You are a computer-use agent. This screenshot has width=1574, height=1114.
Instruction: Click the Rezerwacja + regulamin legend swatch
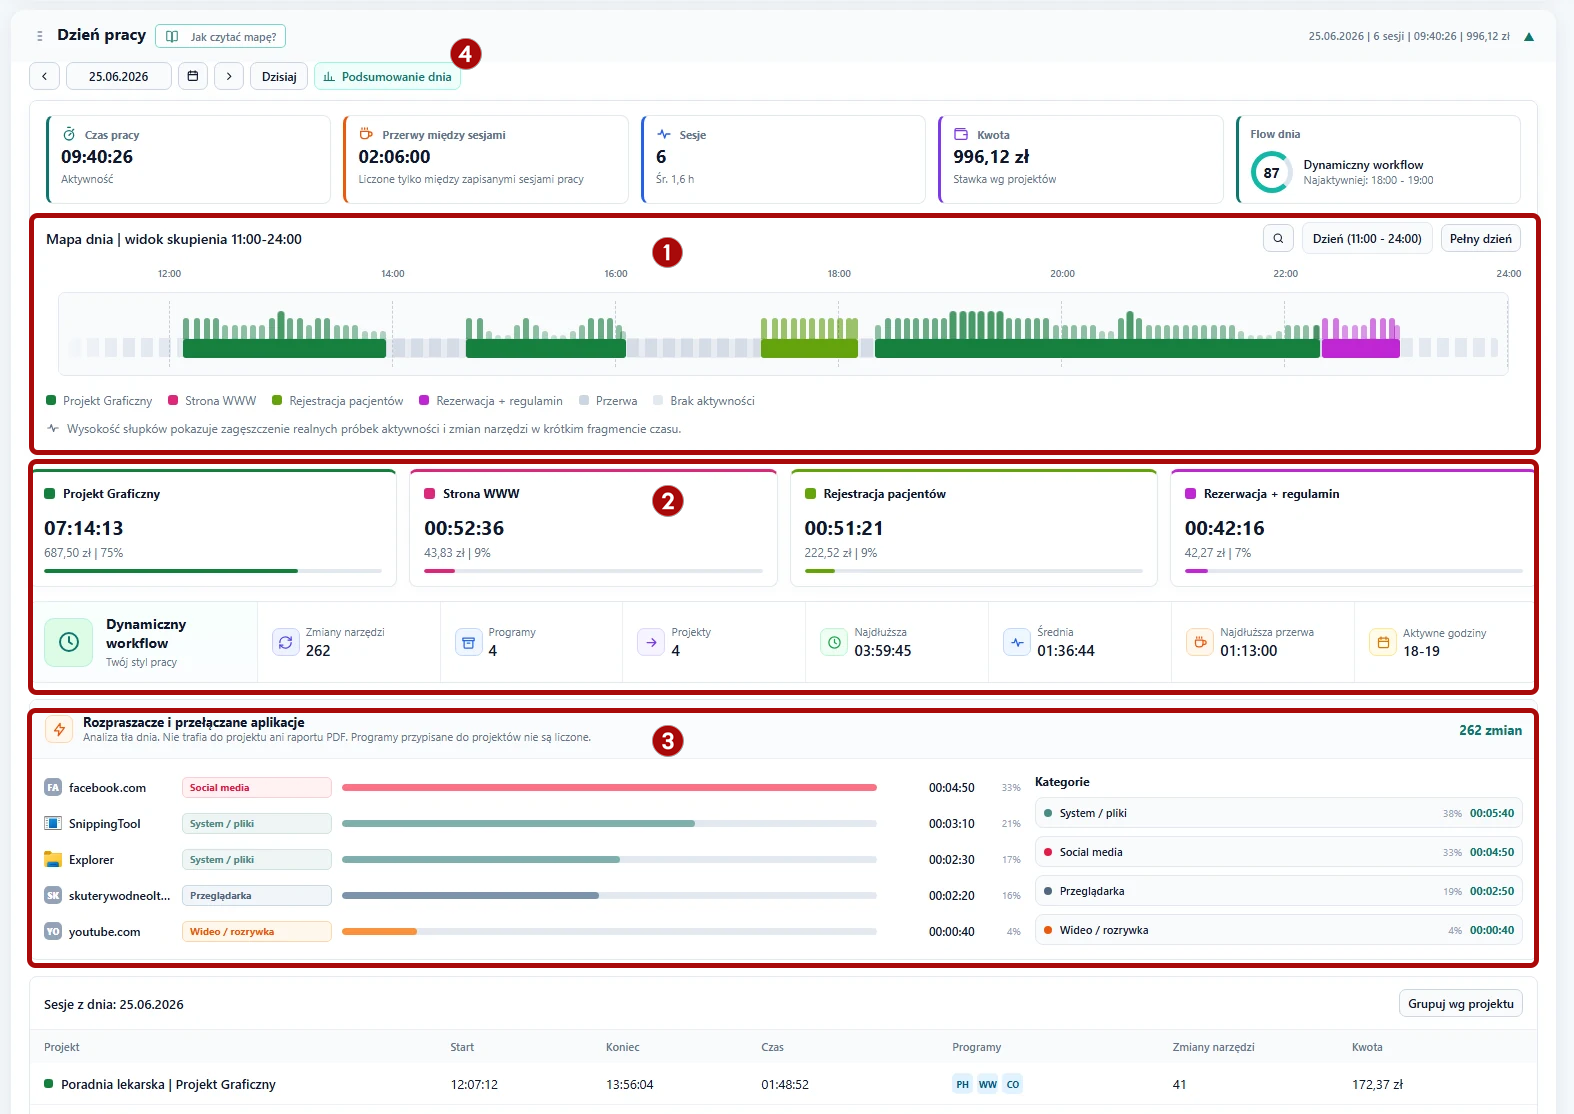(x=424, y=401)
